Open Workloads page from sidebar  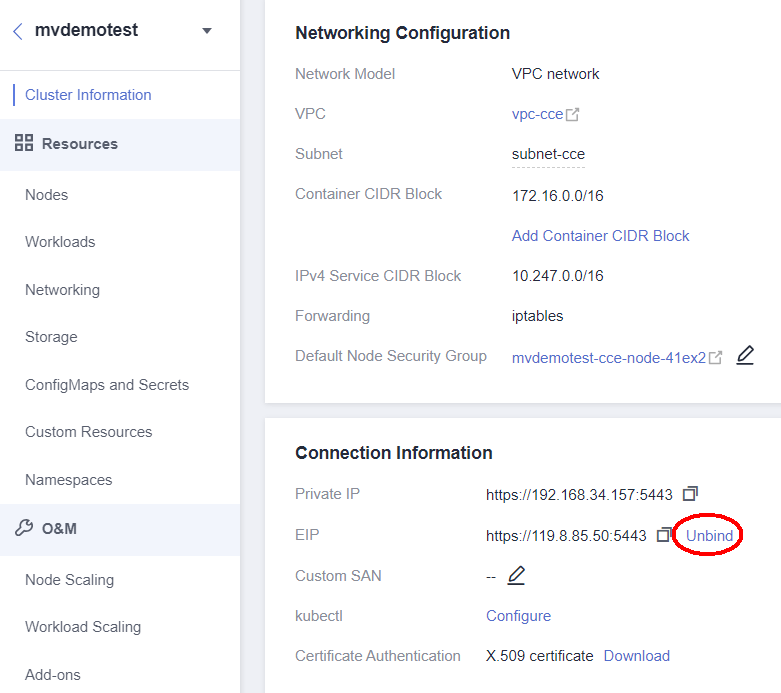[x=60, y=242]
